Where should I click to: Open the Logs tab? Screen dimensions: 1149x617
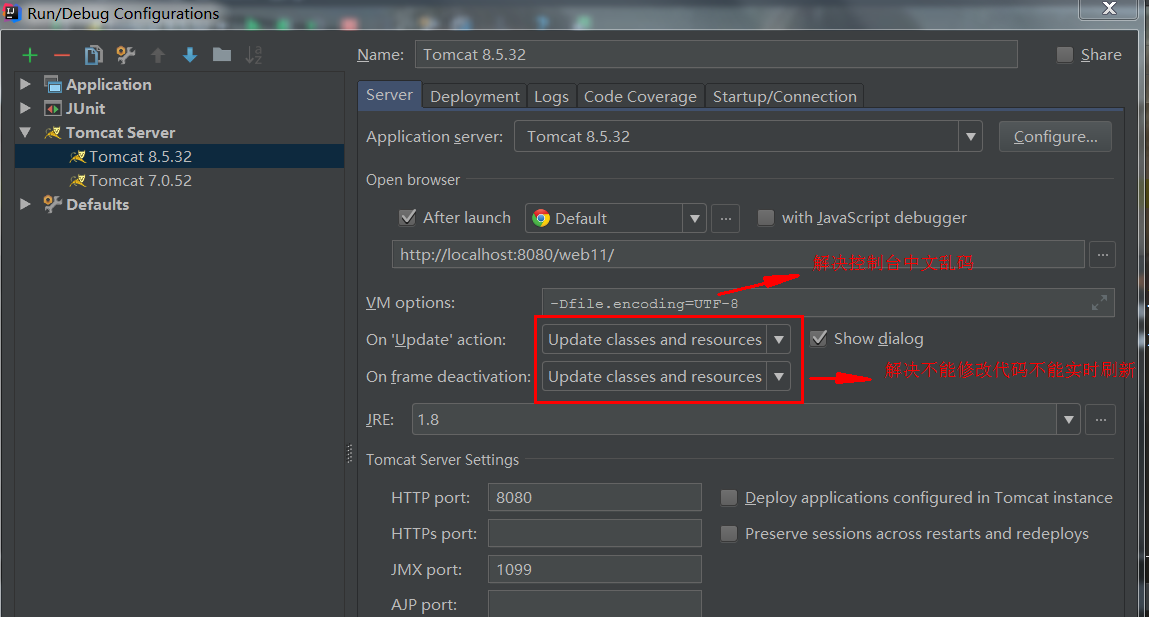click(x=551, y=97)
